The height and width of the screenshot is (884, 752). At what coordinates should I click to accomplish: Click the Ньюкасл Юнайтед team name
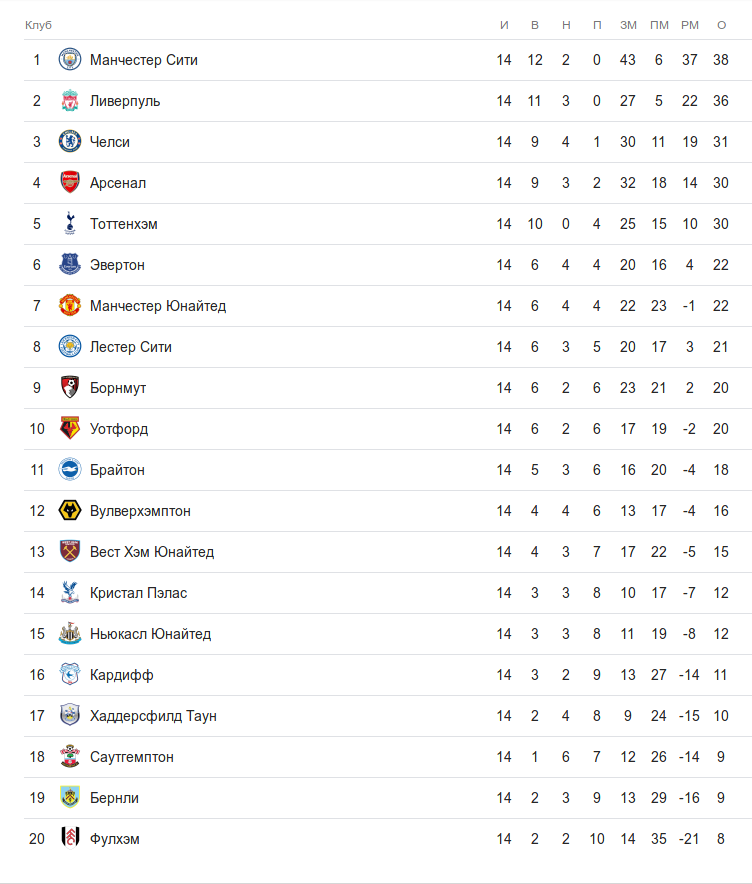(x=150, y=634)
